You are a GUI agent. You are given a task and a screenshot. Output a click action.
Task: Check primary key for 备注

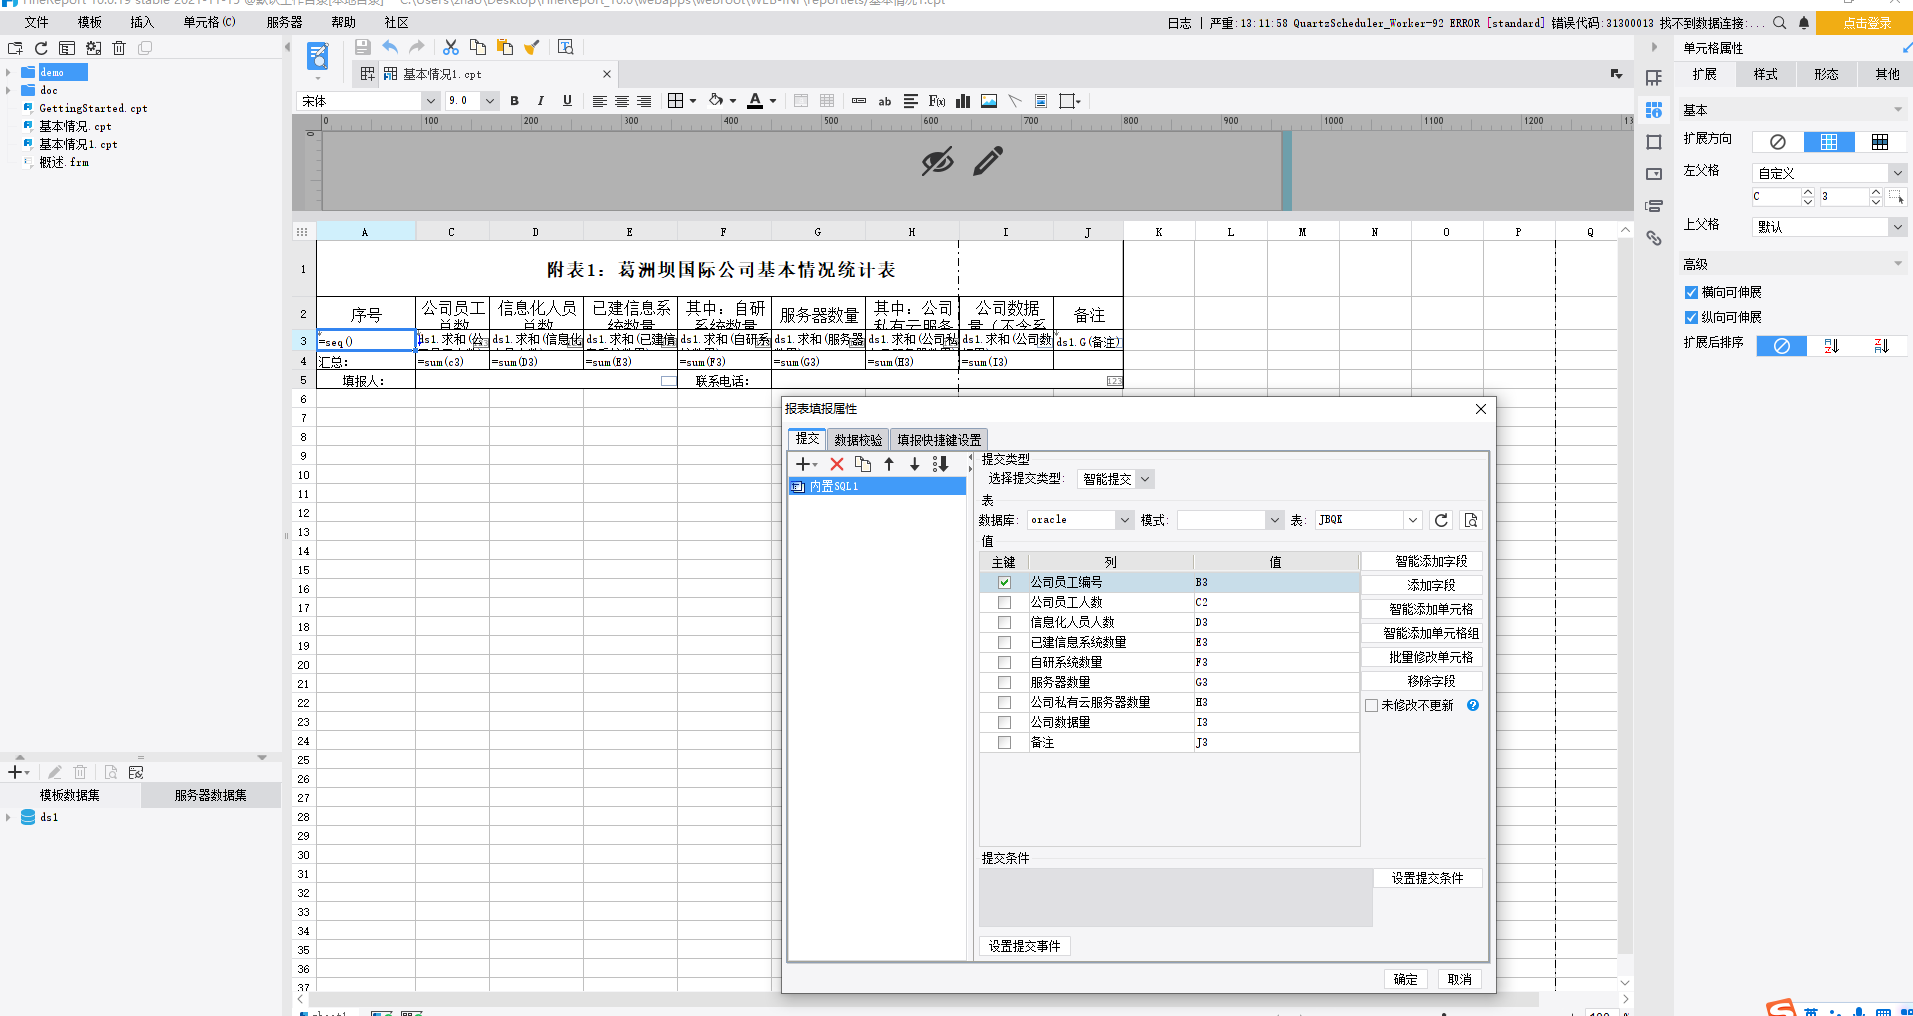tap(1004, 742)
